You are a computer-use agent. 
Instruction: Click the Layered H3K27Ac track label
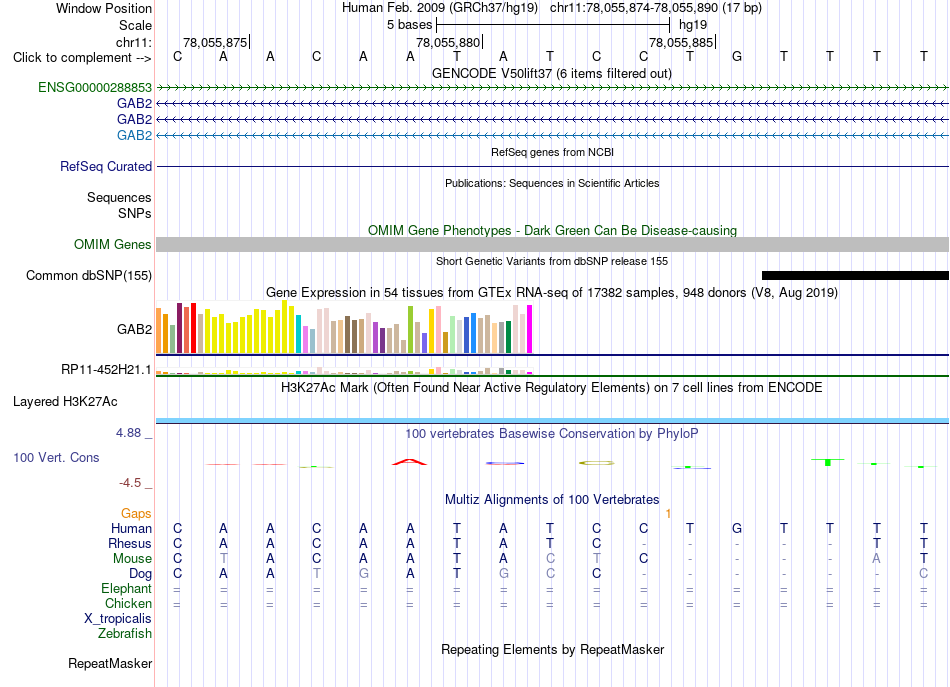pos(65,401)
